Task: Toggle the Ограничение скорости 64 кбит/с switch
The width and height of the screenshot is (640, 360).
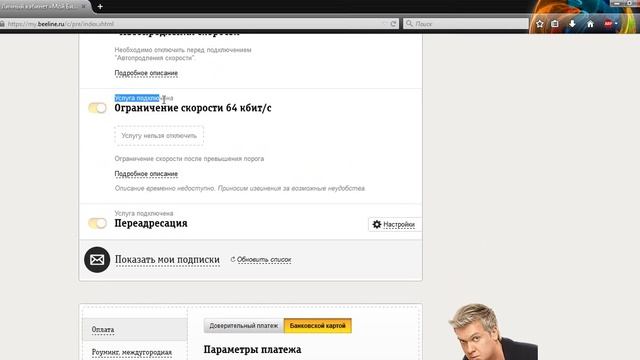Action: coord(97,108)
